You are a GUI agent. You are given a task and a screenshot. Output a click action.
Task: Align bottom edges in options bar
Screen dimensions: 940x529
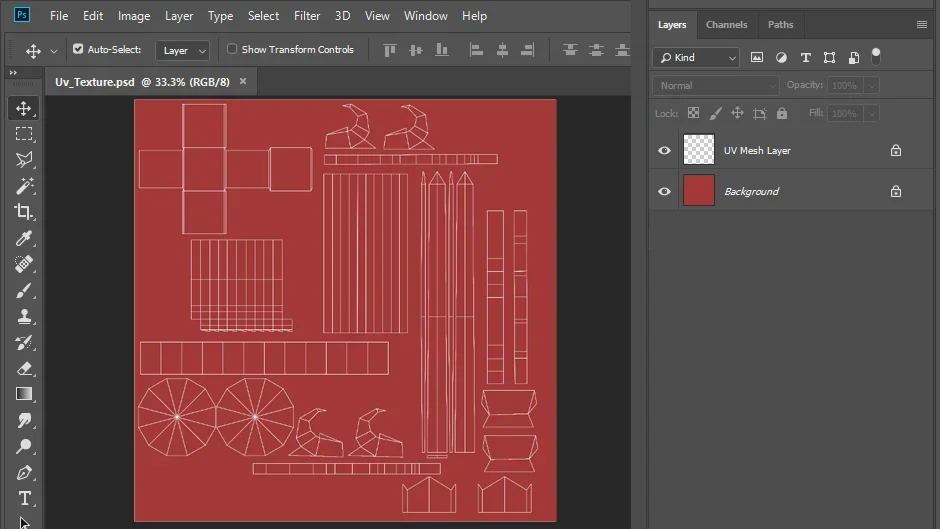442,50
